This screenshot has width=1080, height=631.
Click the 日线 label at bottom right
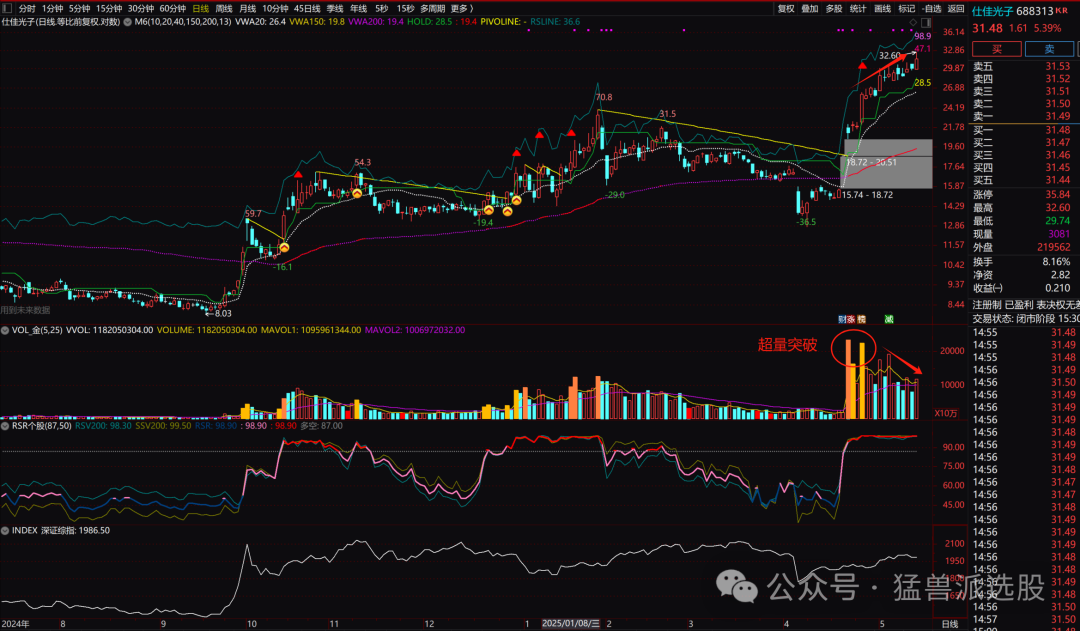(x=949, y=624)
